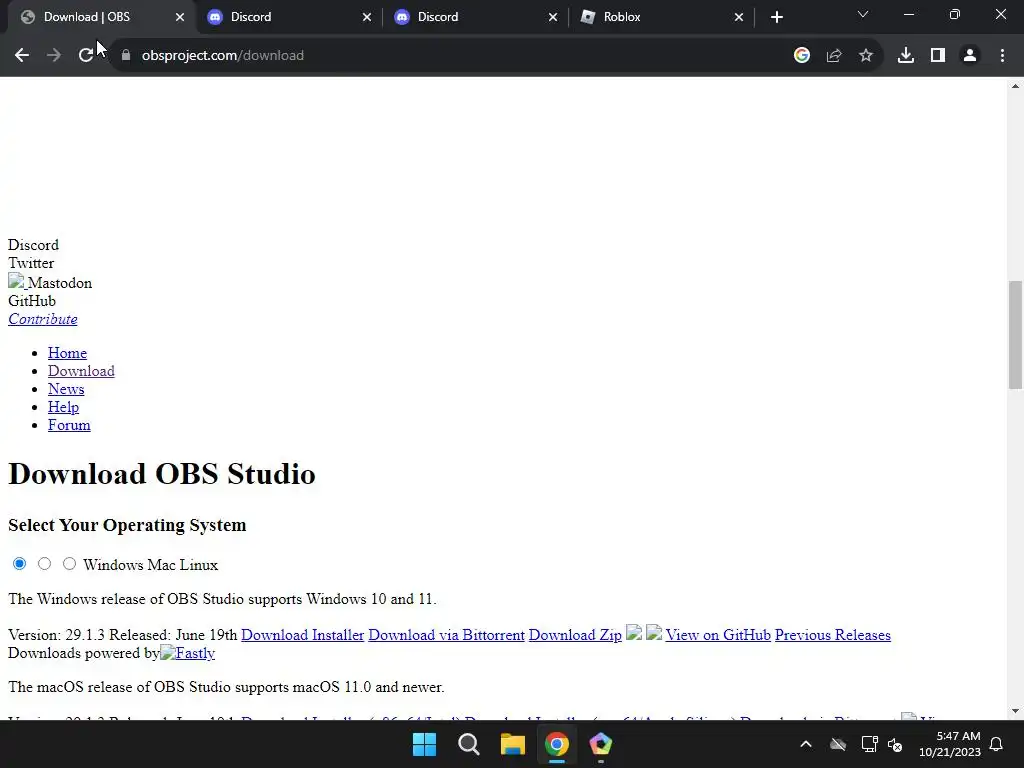Reload the OBS download page

86,56
